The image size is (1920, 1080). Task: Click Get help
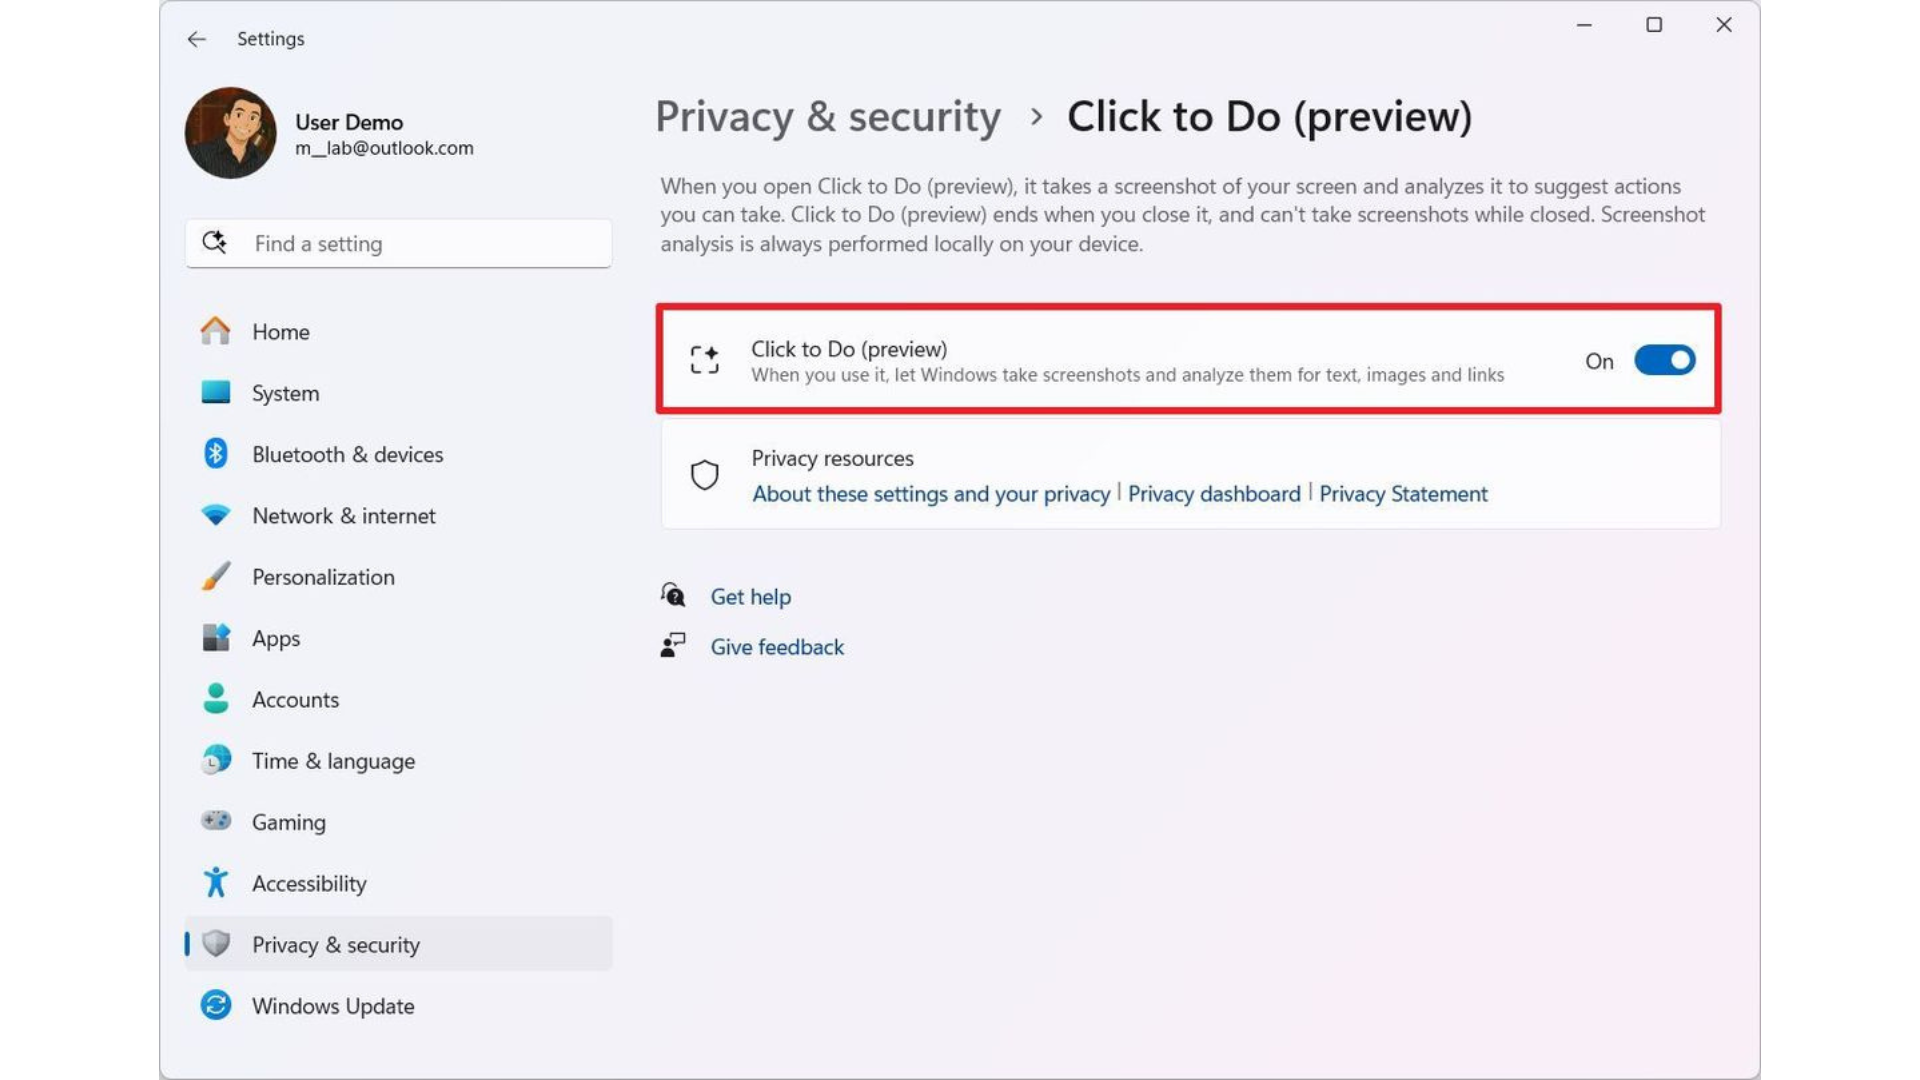[750, 596]
